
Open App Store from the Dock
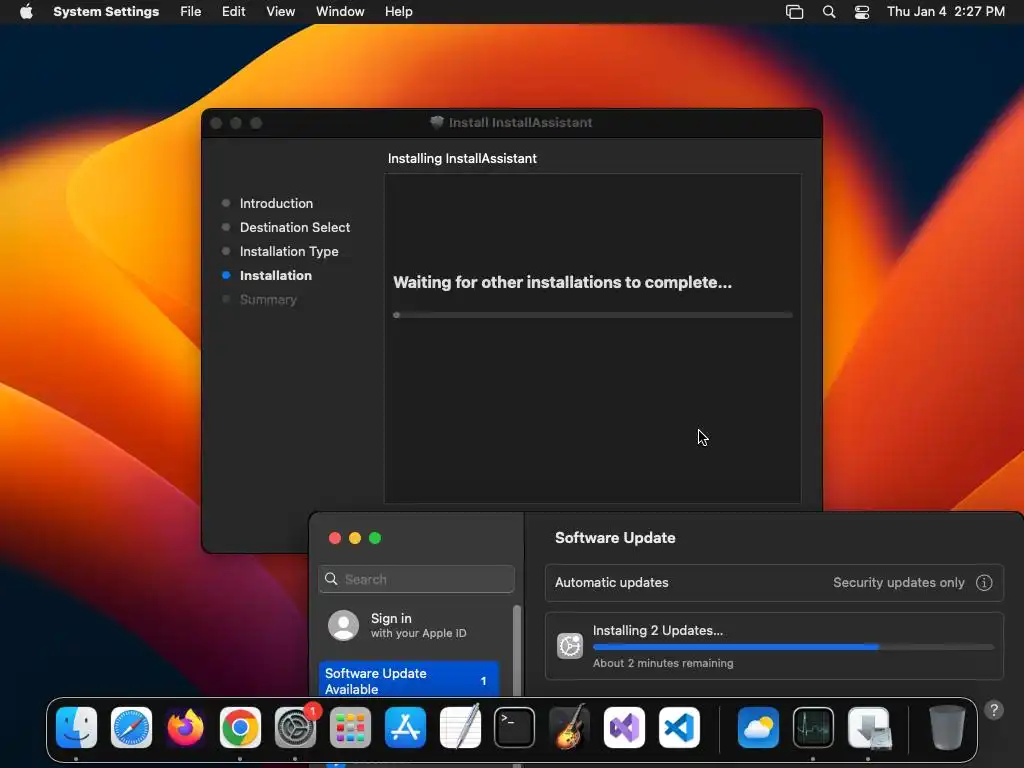point(405,728)
